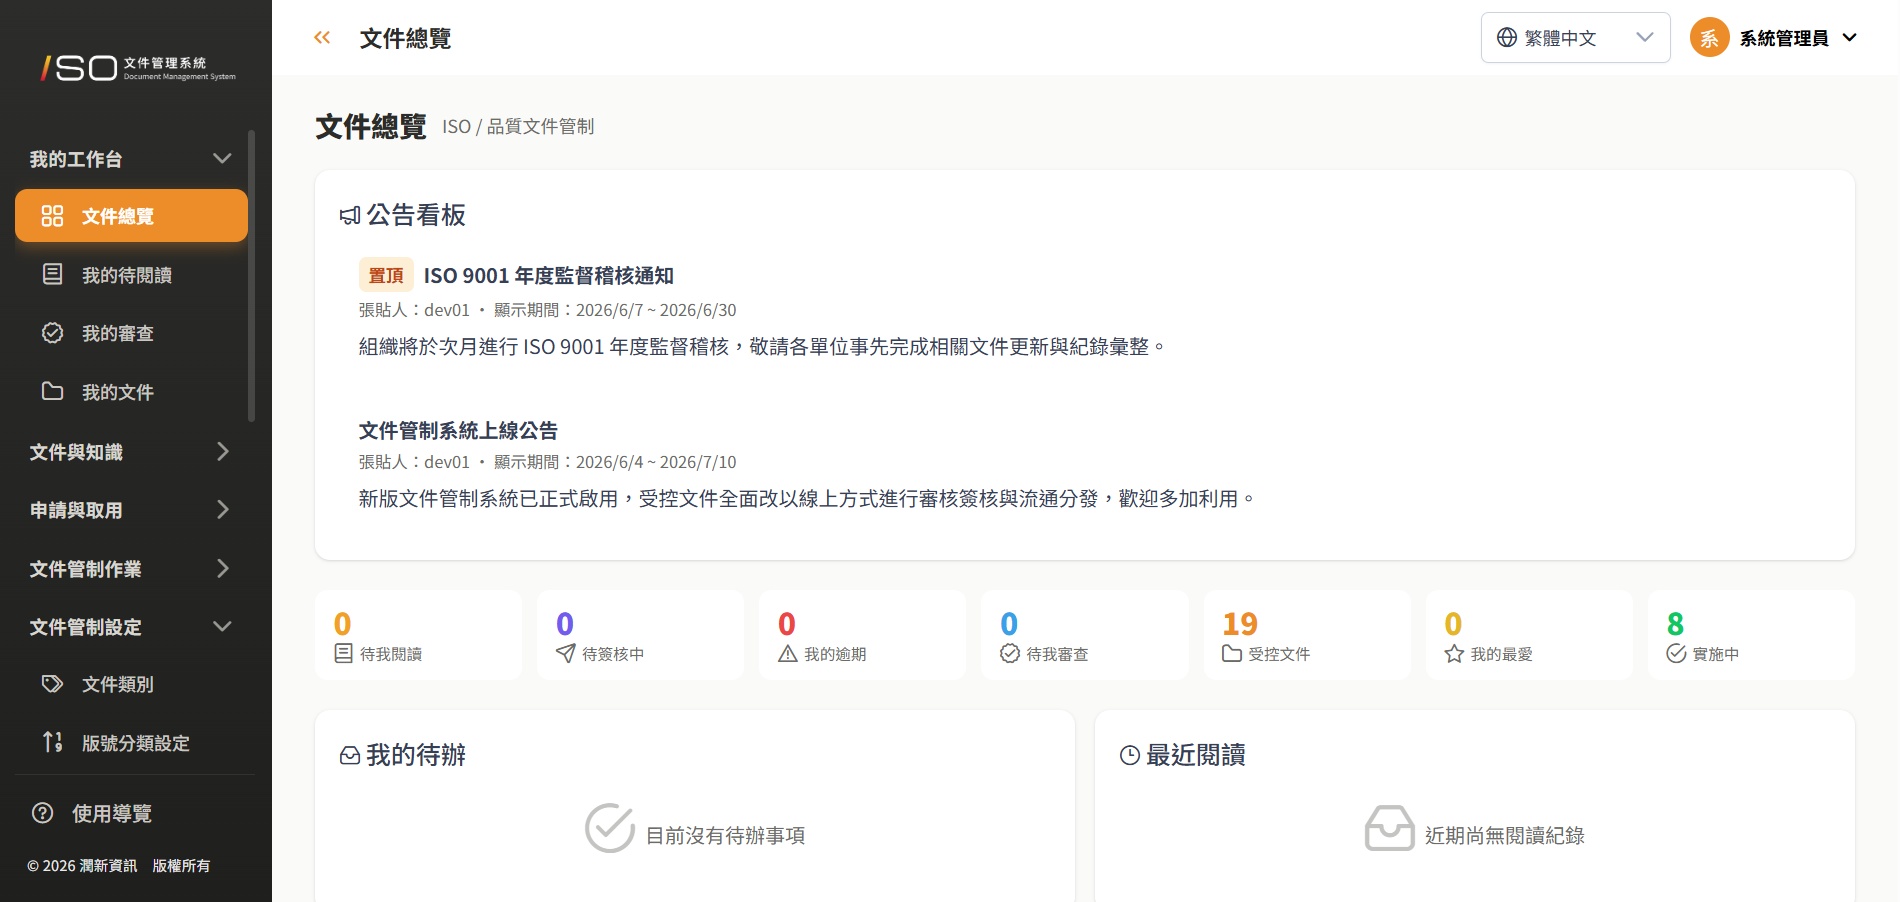Go to 我的文件 in the sidebar

tap(131, 391)
